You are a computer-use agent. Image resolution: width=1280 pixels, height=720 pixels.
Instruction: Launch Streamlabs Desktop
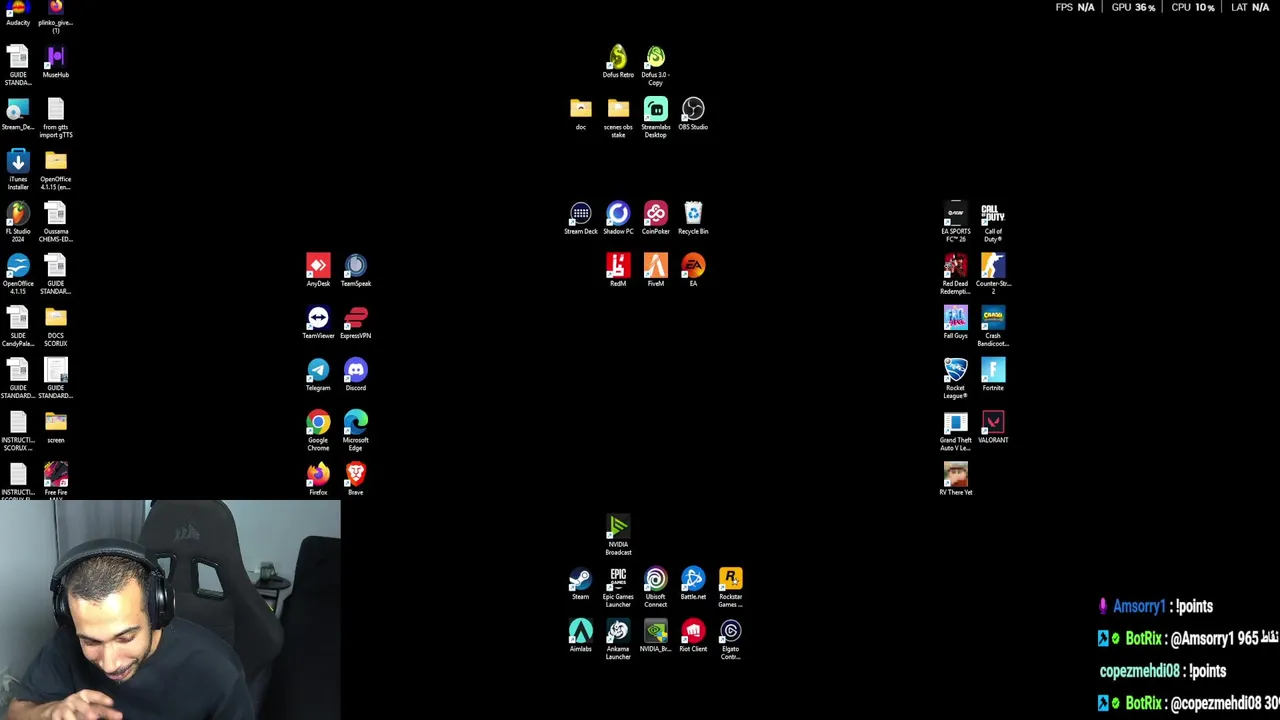coord(656,119)
